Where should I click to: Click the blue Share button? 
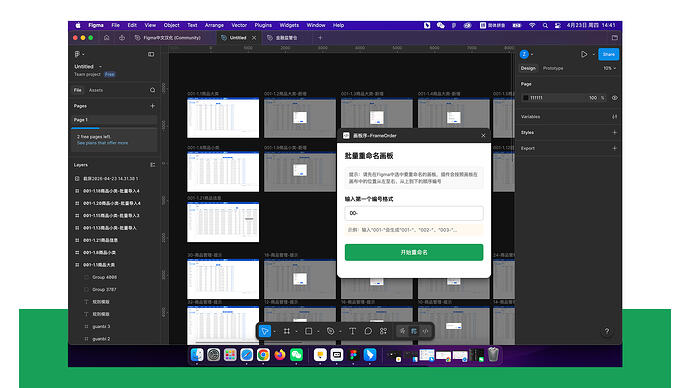[x=609, y=55]
